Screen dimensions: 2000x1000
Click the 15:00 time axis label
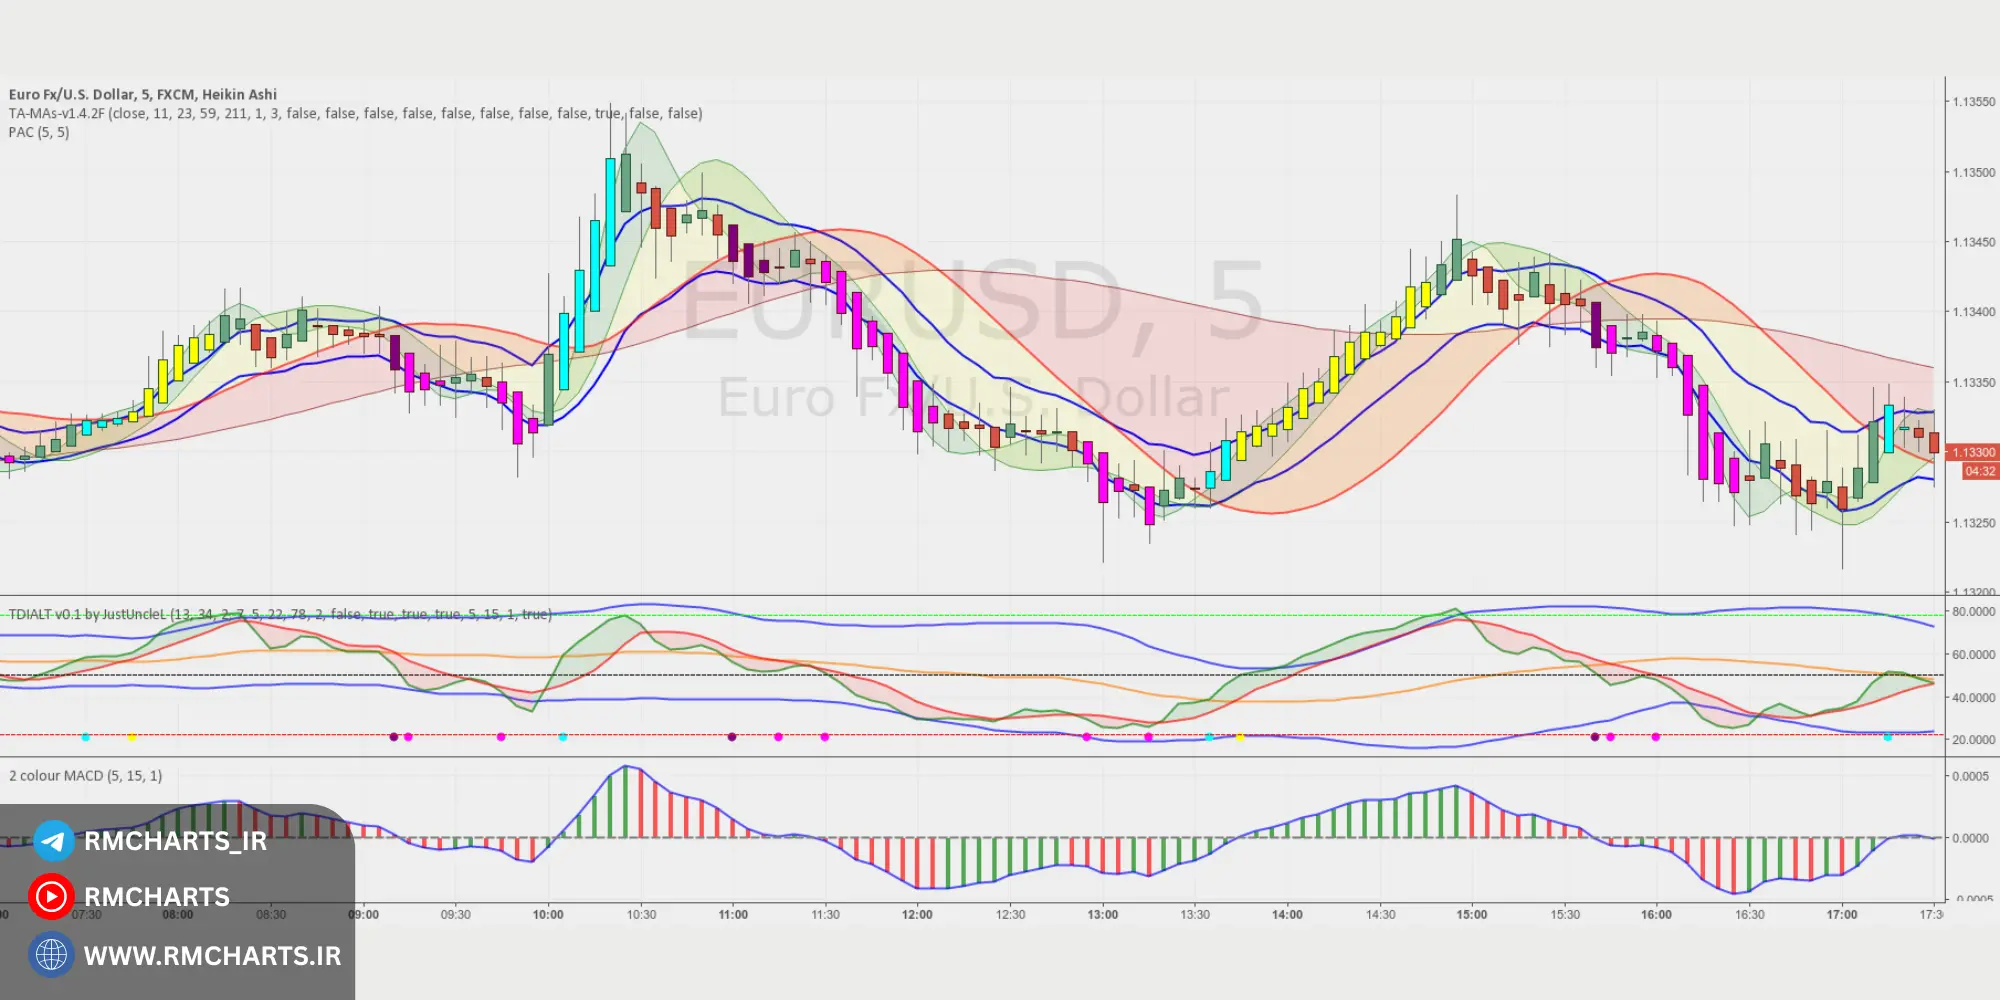point(1471,914)
